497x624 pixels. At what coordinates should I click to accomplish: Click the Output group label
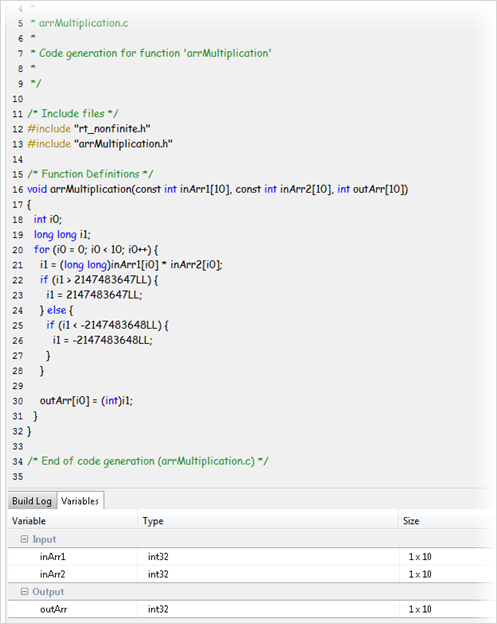coord(48,592)
